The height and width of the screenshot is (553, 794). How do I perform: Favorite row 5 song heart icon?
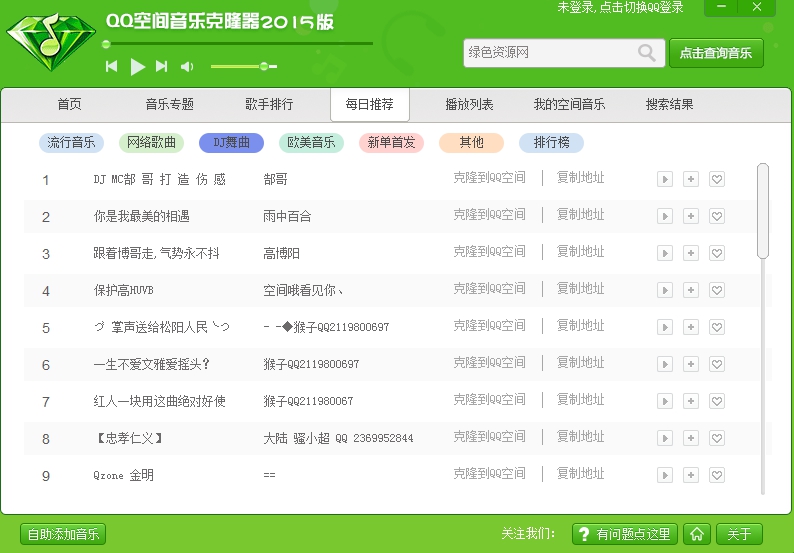717,327
